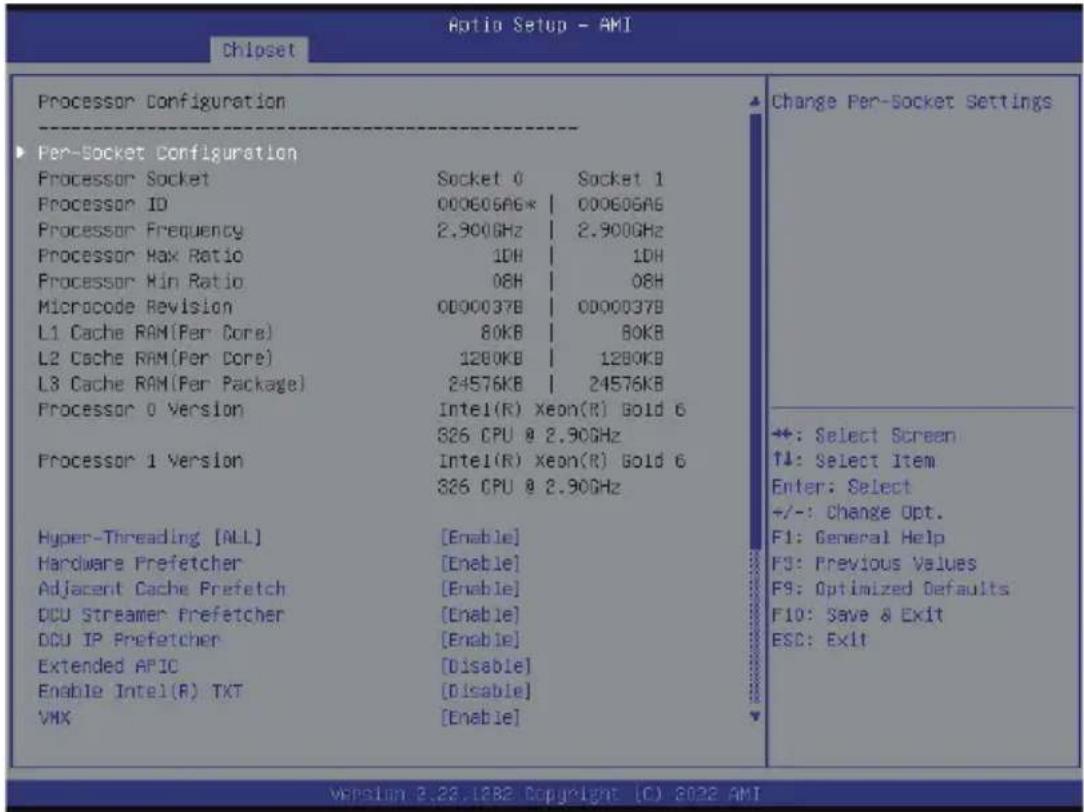Click L3 Cache RAM(Per Package) label
The width and height of the screenshot is (1084, 812).
tap(171, 384)
